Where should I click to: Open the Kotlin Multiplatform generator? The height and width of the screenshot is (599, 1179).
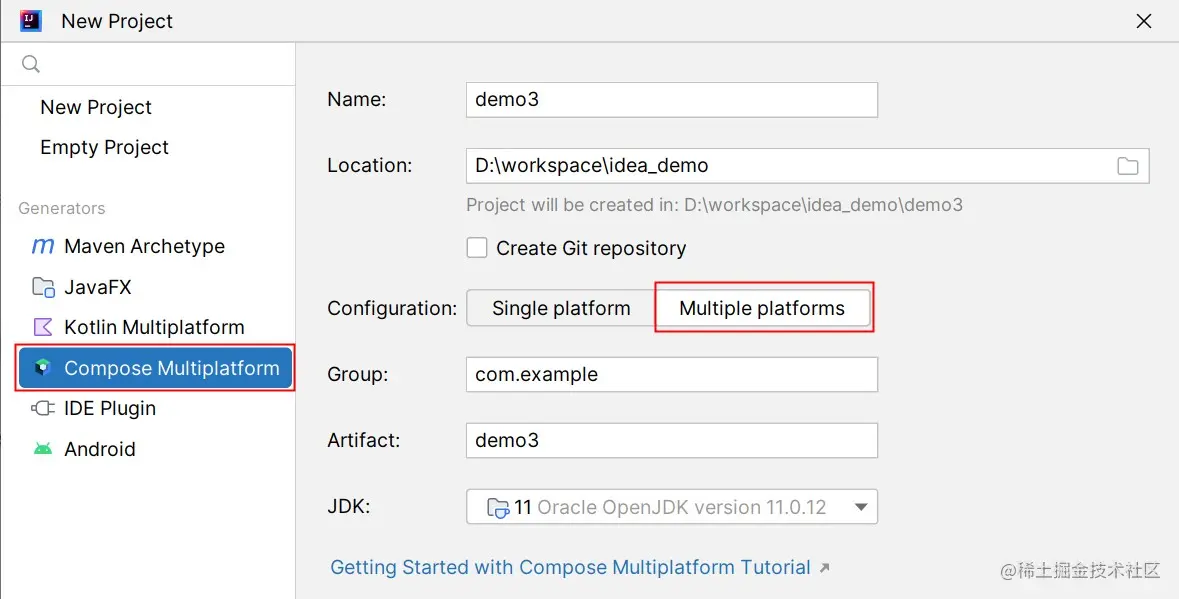click(x=42, y=327)
